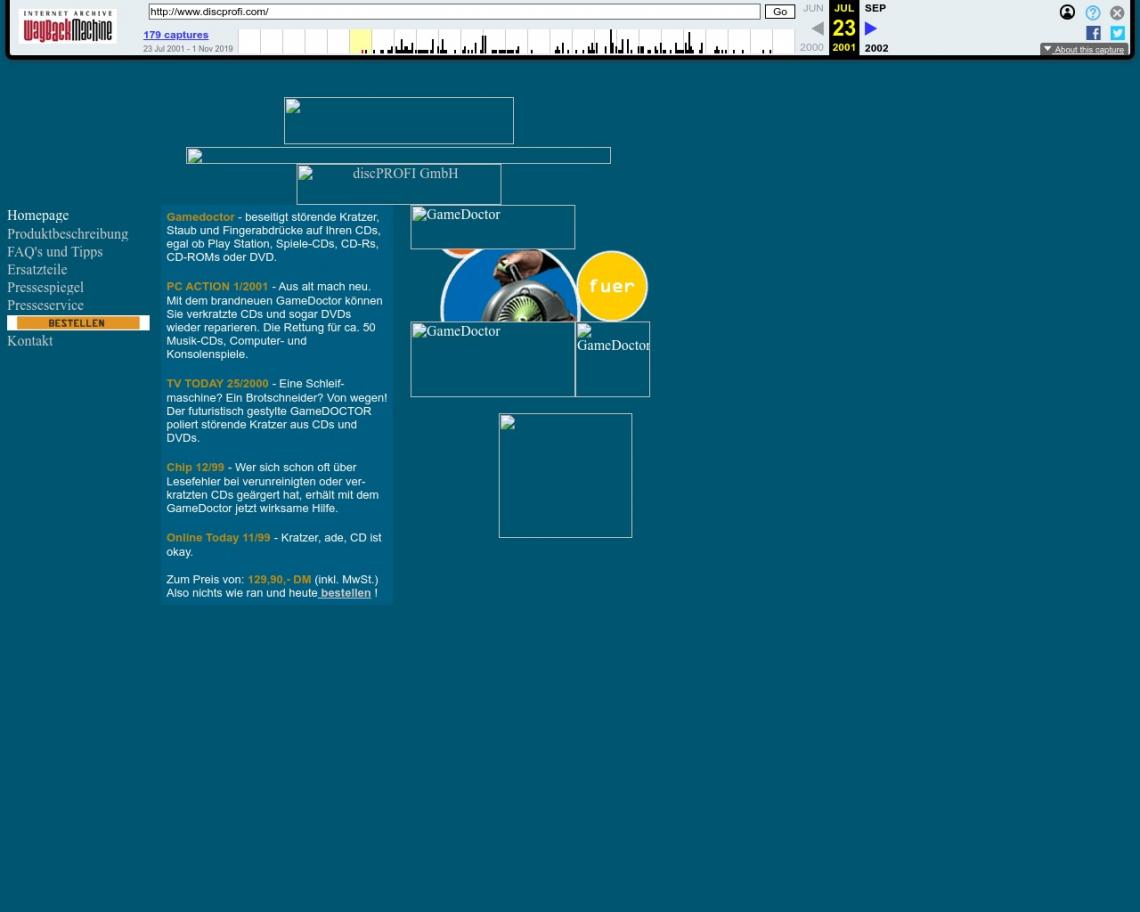Follow the bestellen text link
The height and width of the screenshot is (912, 1140).
tap(345, 593)
